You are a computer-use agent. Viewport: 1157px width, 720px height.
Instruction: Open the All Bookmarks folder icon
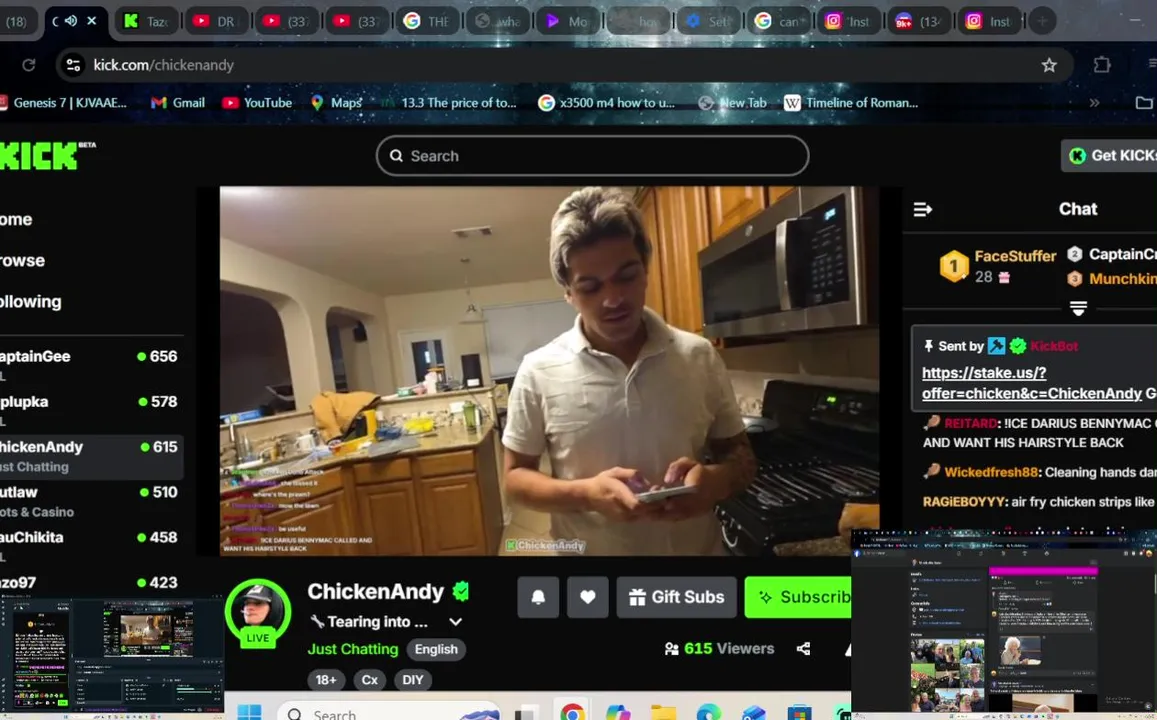[1144, 103]
